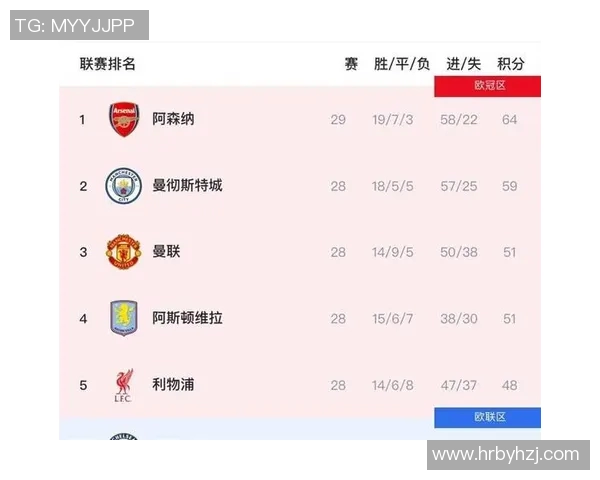
Task: Click the 胜/平/负 column header
Action: click(401, 64)
